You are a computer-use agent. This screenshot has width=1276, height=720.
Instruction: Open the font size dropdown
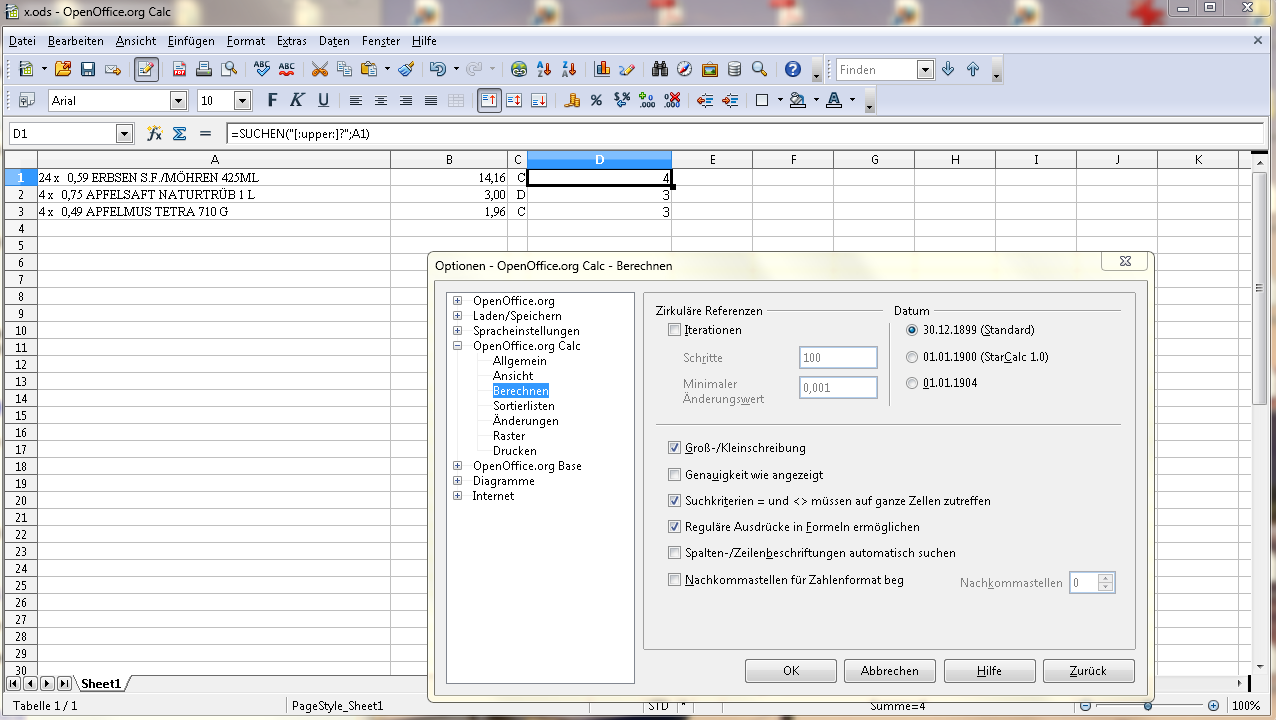(x=242, y=100)
